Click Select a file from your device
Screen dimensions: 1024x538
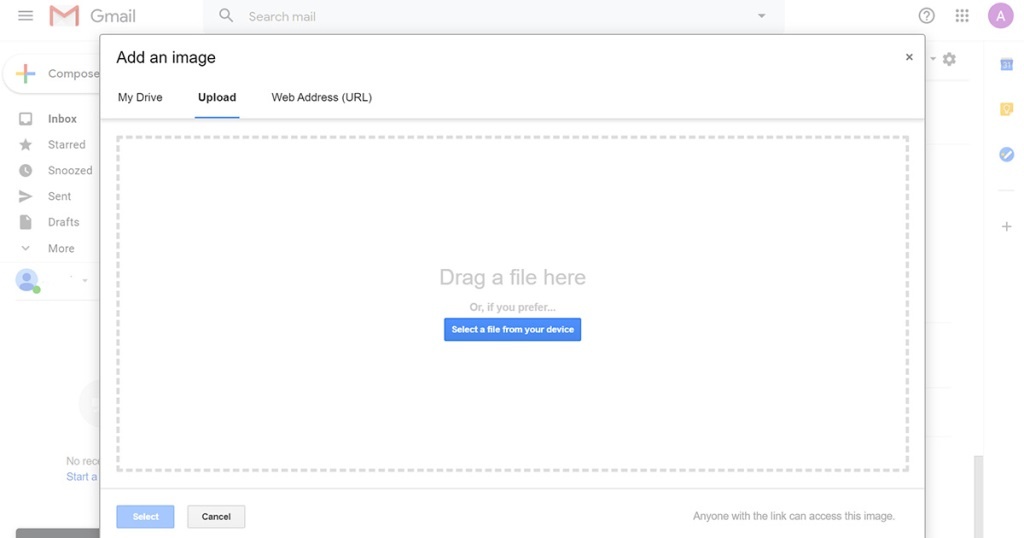point(512,329)
